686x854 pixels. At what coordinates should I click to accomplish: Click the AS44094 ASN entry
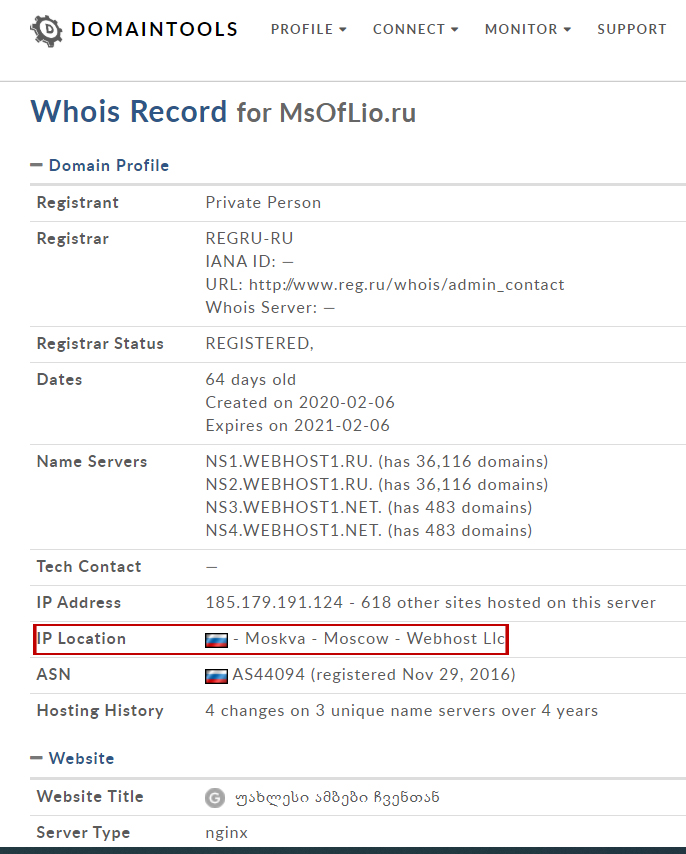click(373, 675)
